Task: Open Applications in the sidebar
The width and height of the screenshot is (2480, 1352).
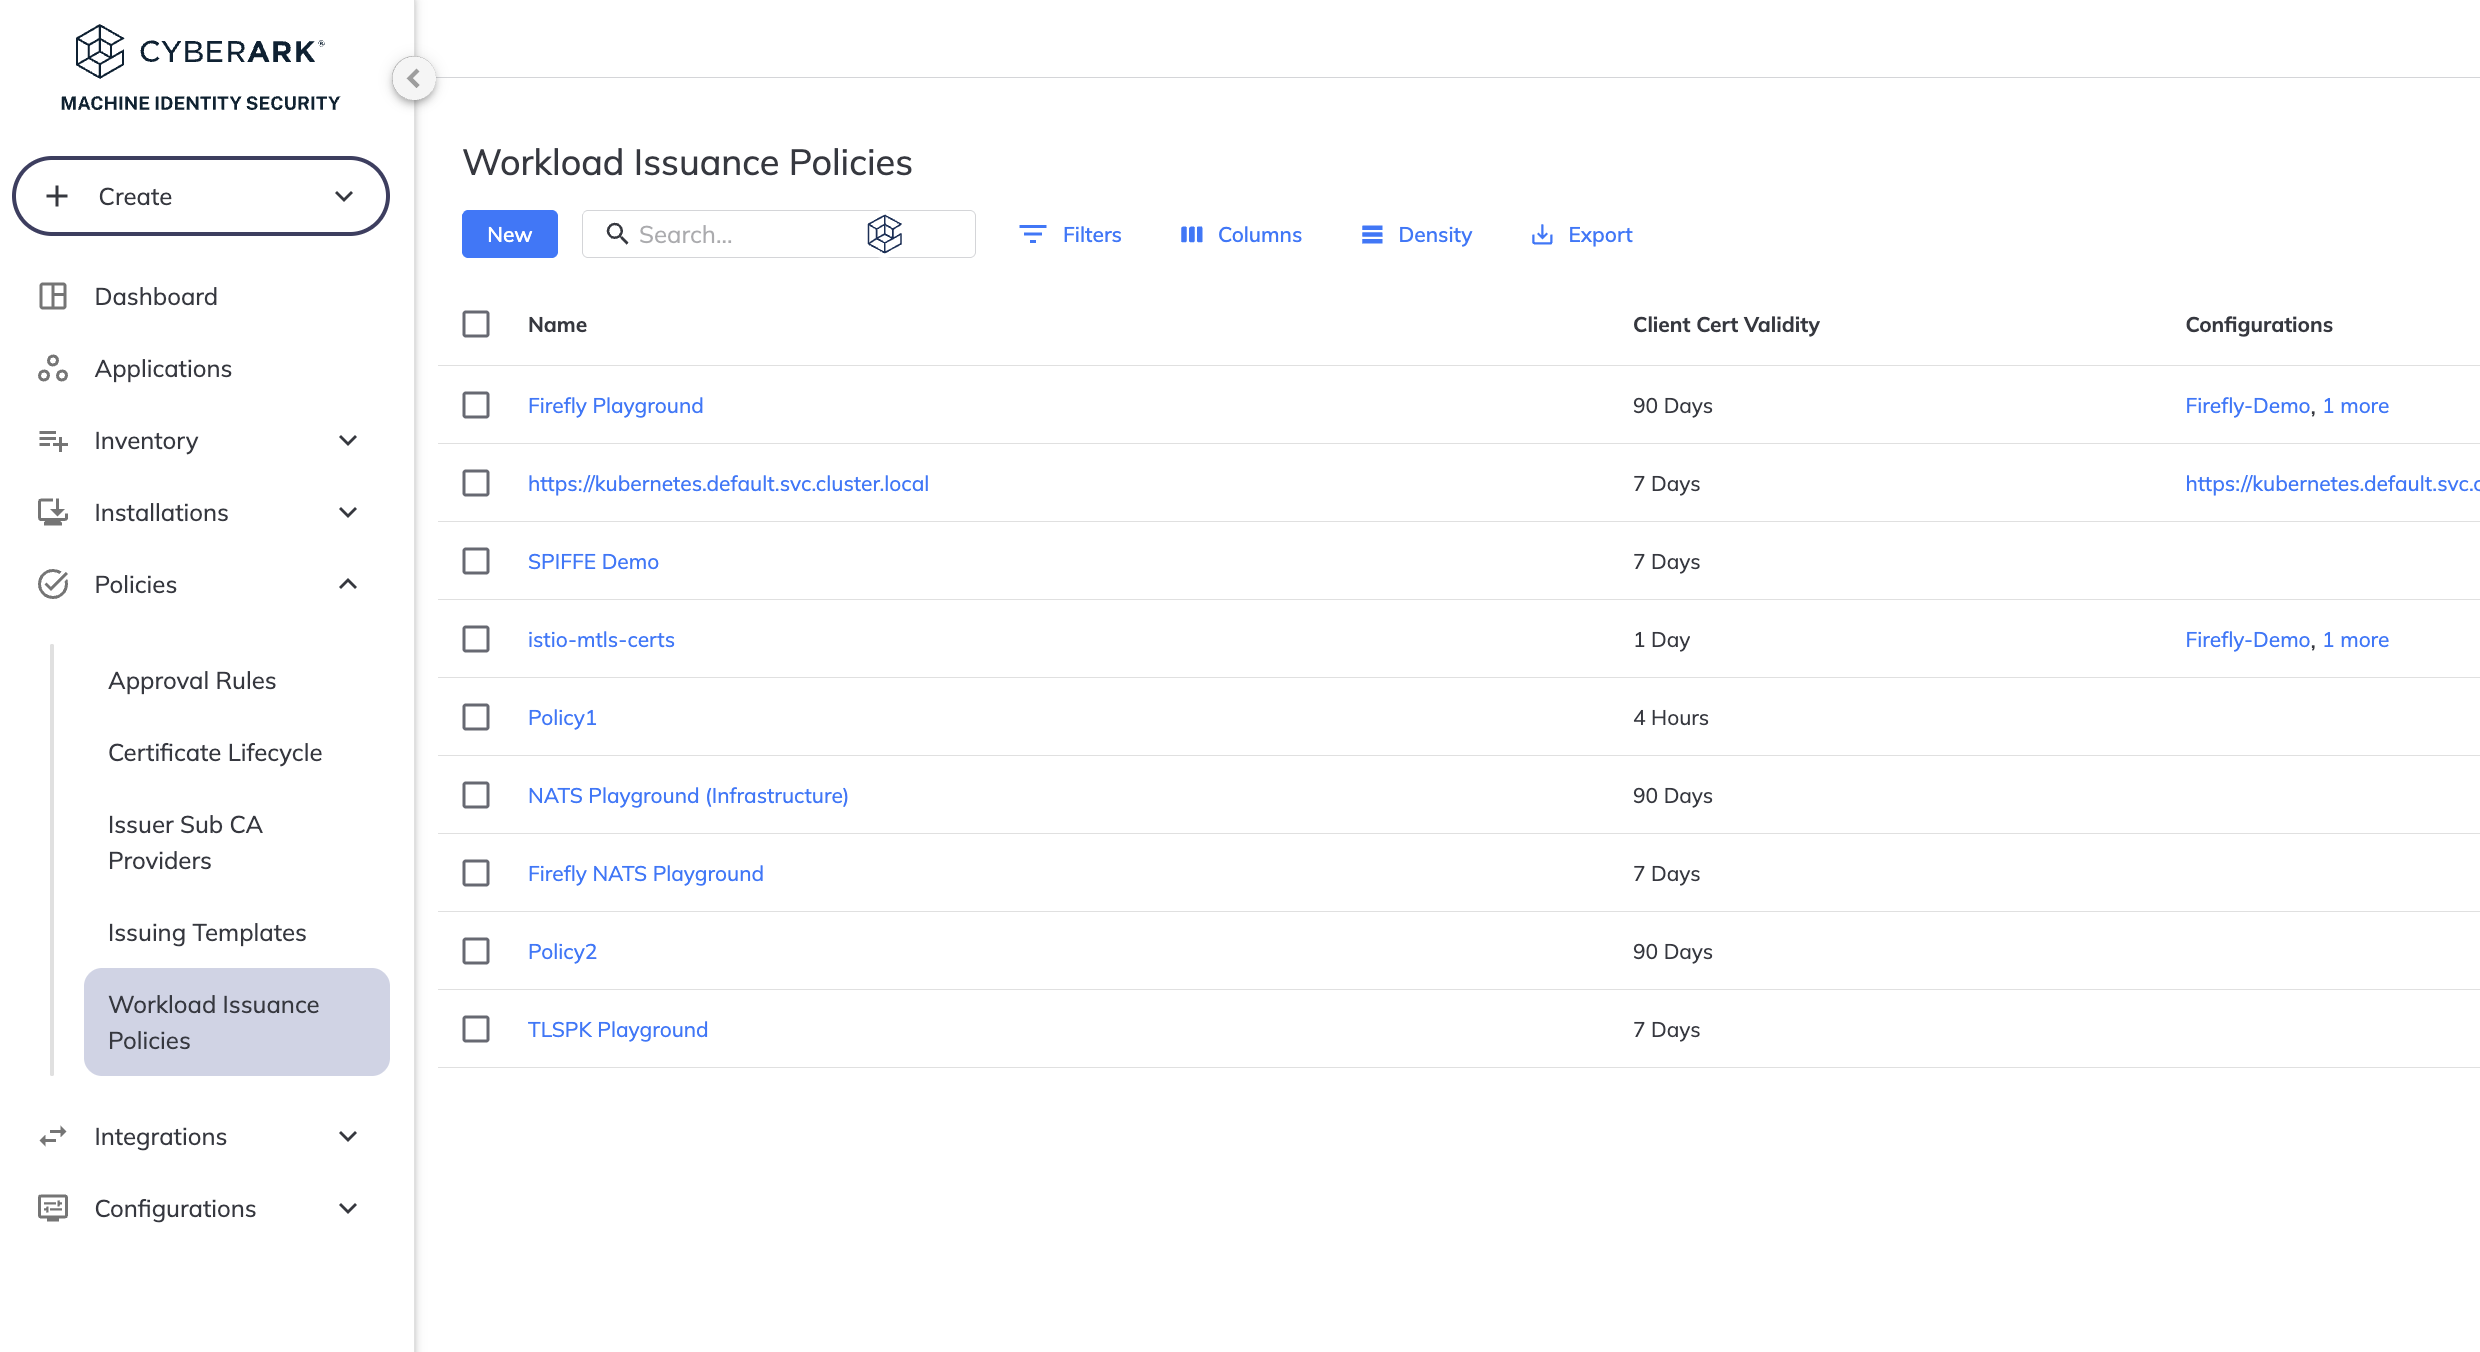Action: [x=163, y=368]
